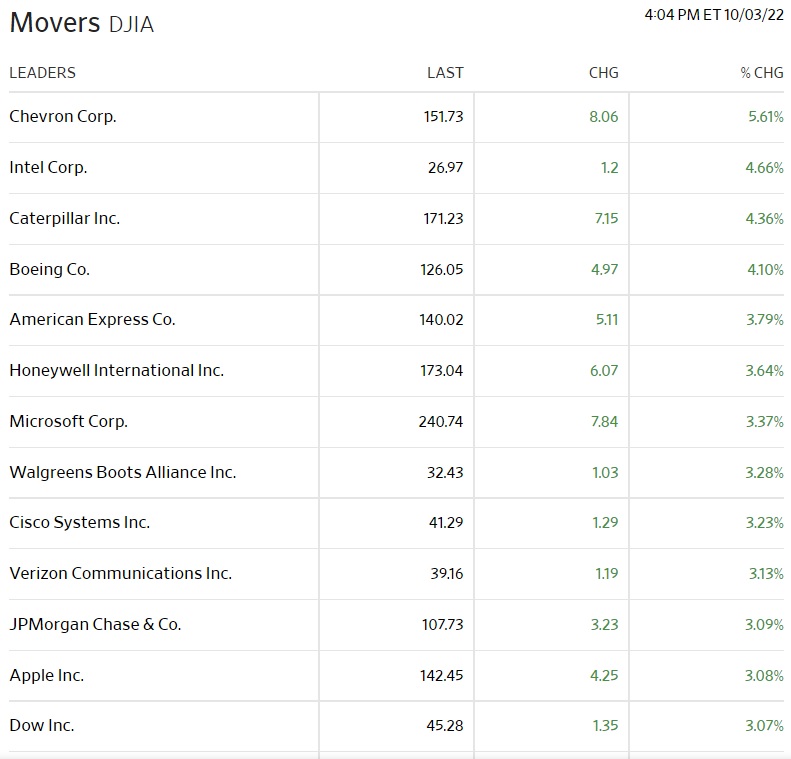Click Apple's change value 4.25

pyautogui.click(x=604, y=675)
